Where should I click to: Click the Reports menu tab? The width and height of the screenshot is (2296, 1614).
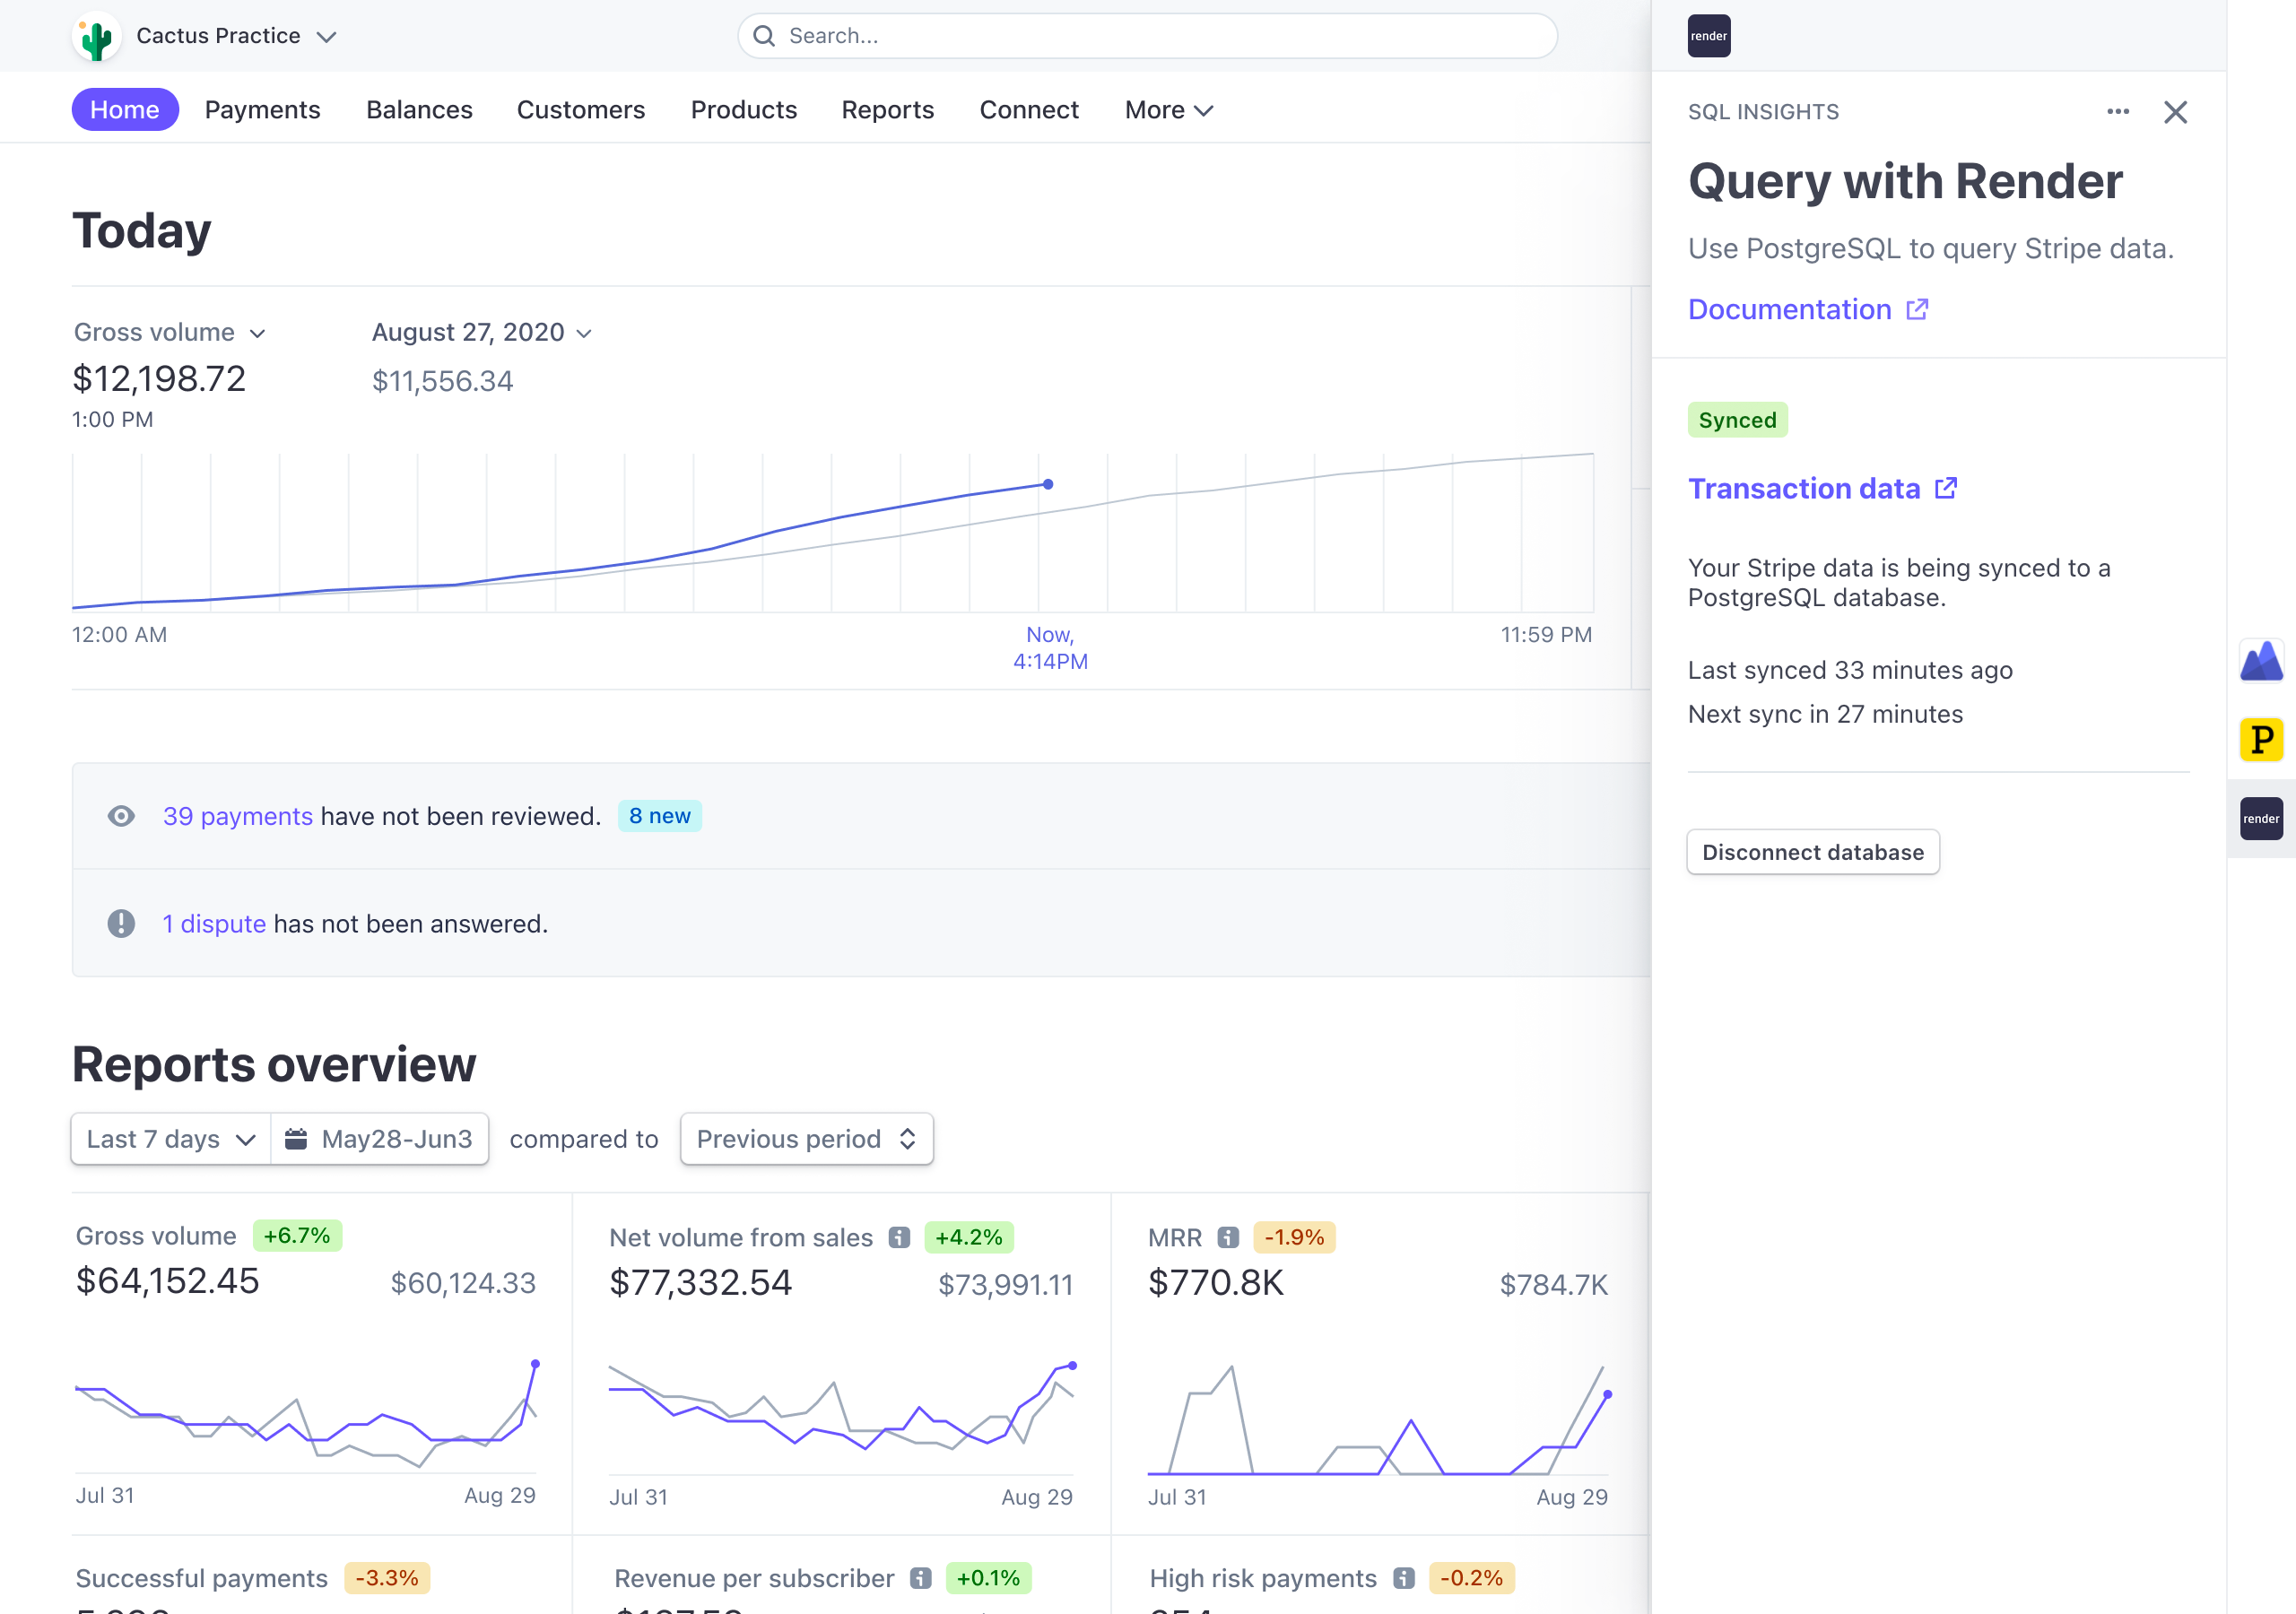[x=888, y=108]
